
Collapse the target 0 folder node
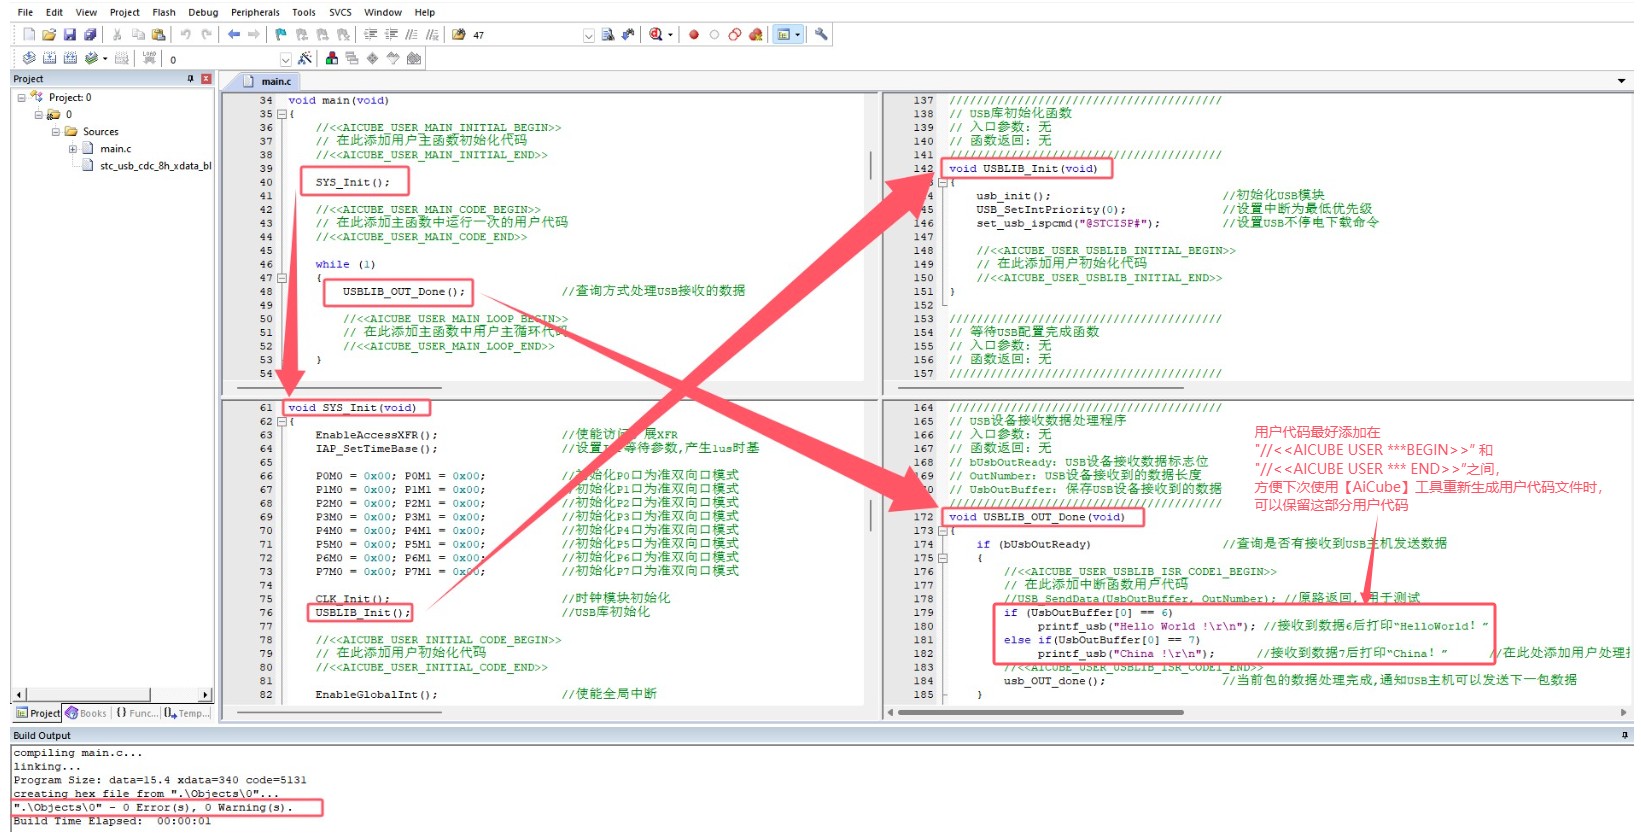pos(39,114)
